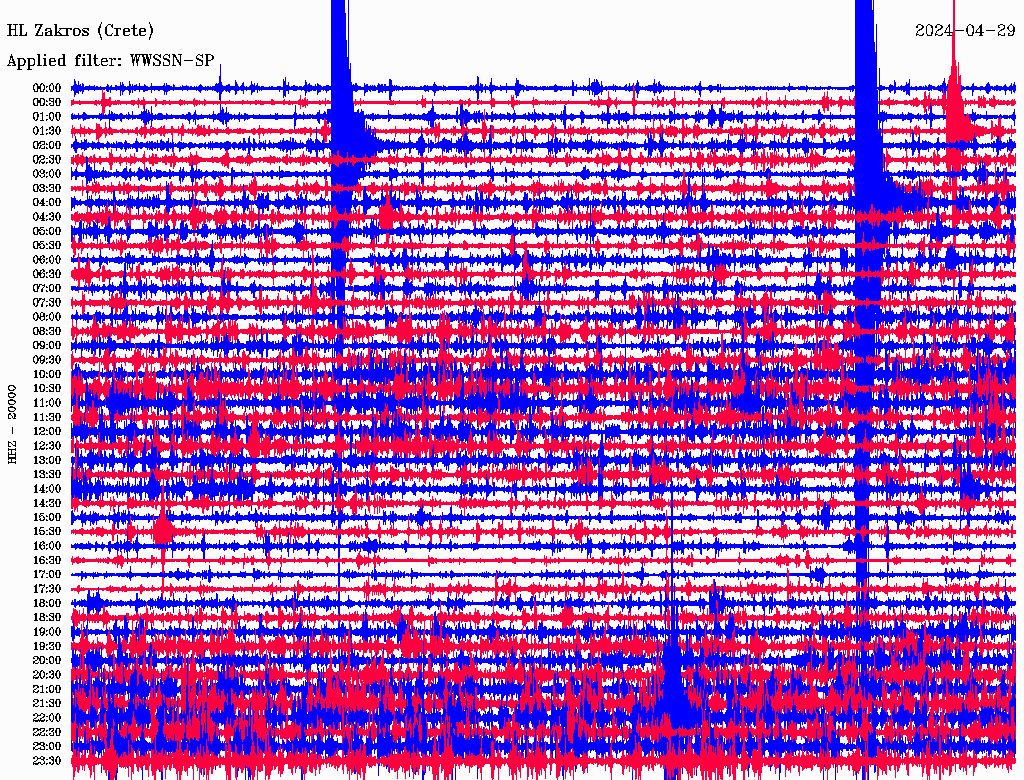Click the '10:00' time label
This screenshot has height=780, width=1024.
[47, 374]
